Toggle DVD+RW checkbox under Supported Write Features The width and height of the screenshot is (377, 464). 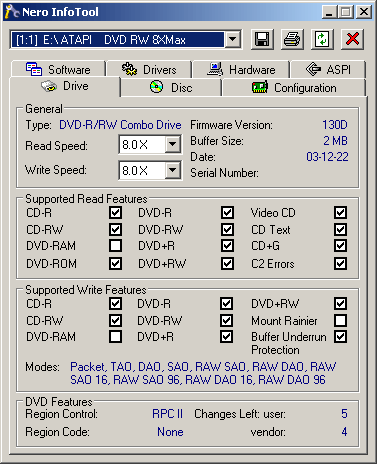coord(340,304)
